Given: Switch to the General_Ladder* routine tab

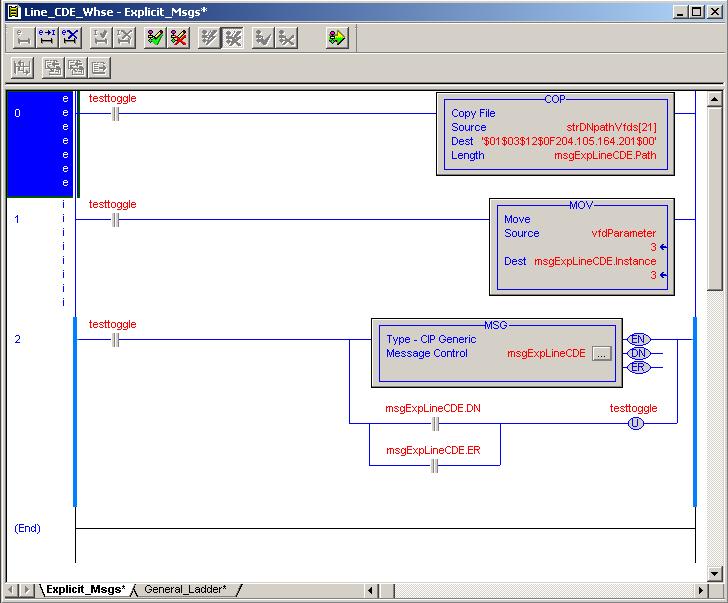Looking at the screenshot, I should point(185,590).
